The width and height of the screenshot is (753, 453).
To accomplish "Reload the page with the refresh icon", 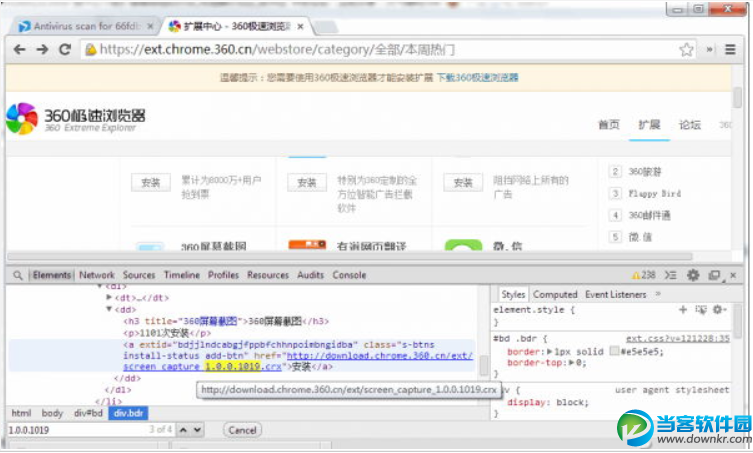I will (x=65, y=49).
